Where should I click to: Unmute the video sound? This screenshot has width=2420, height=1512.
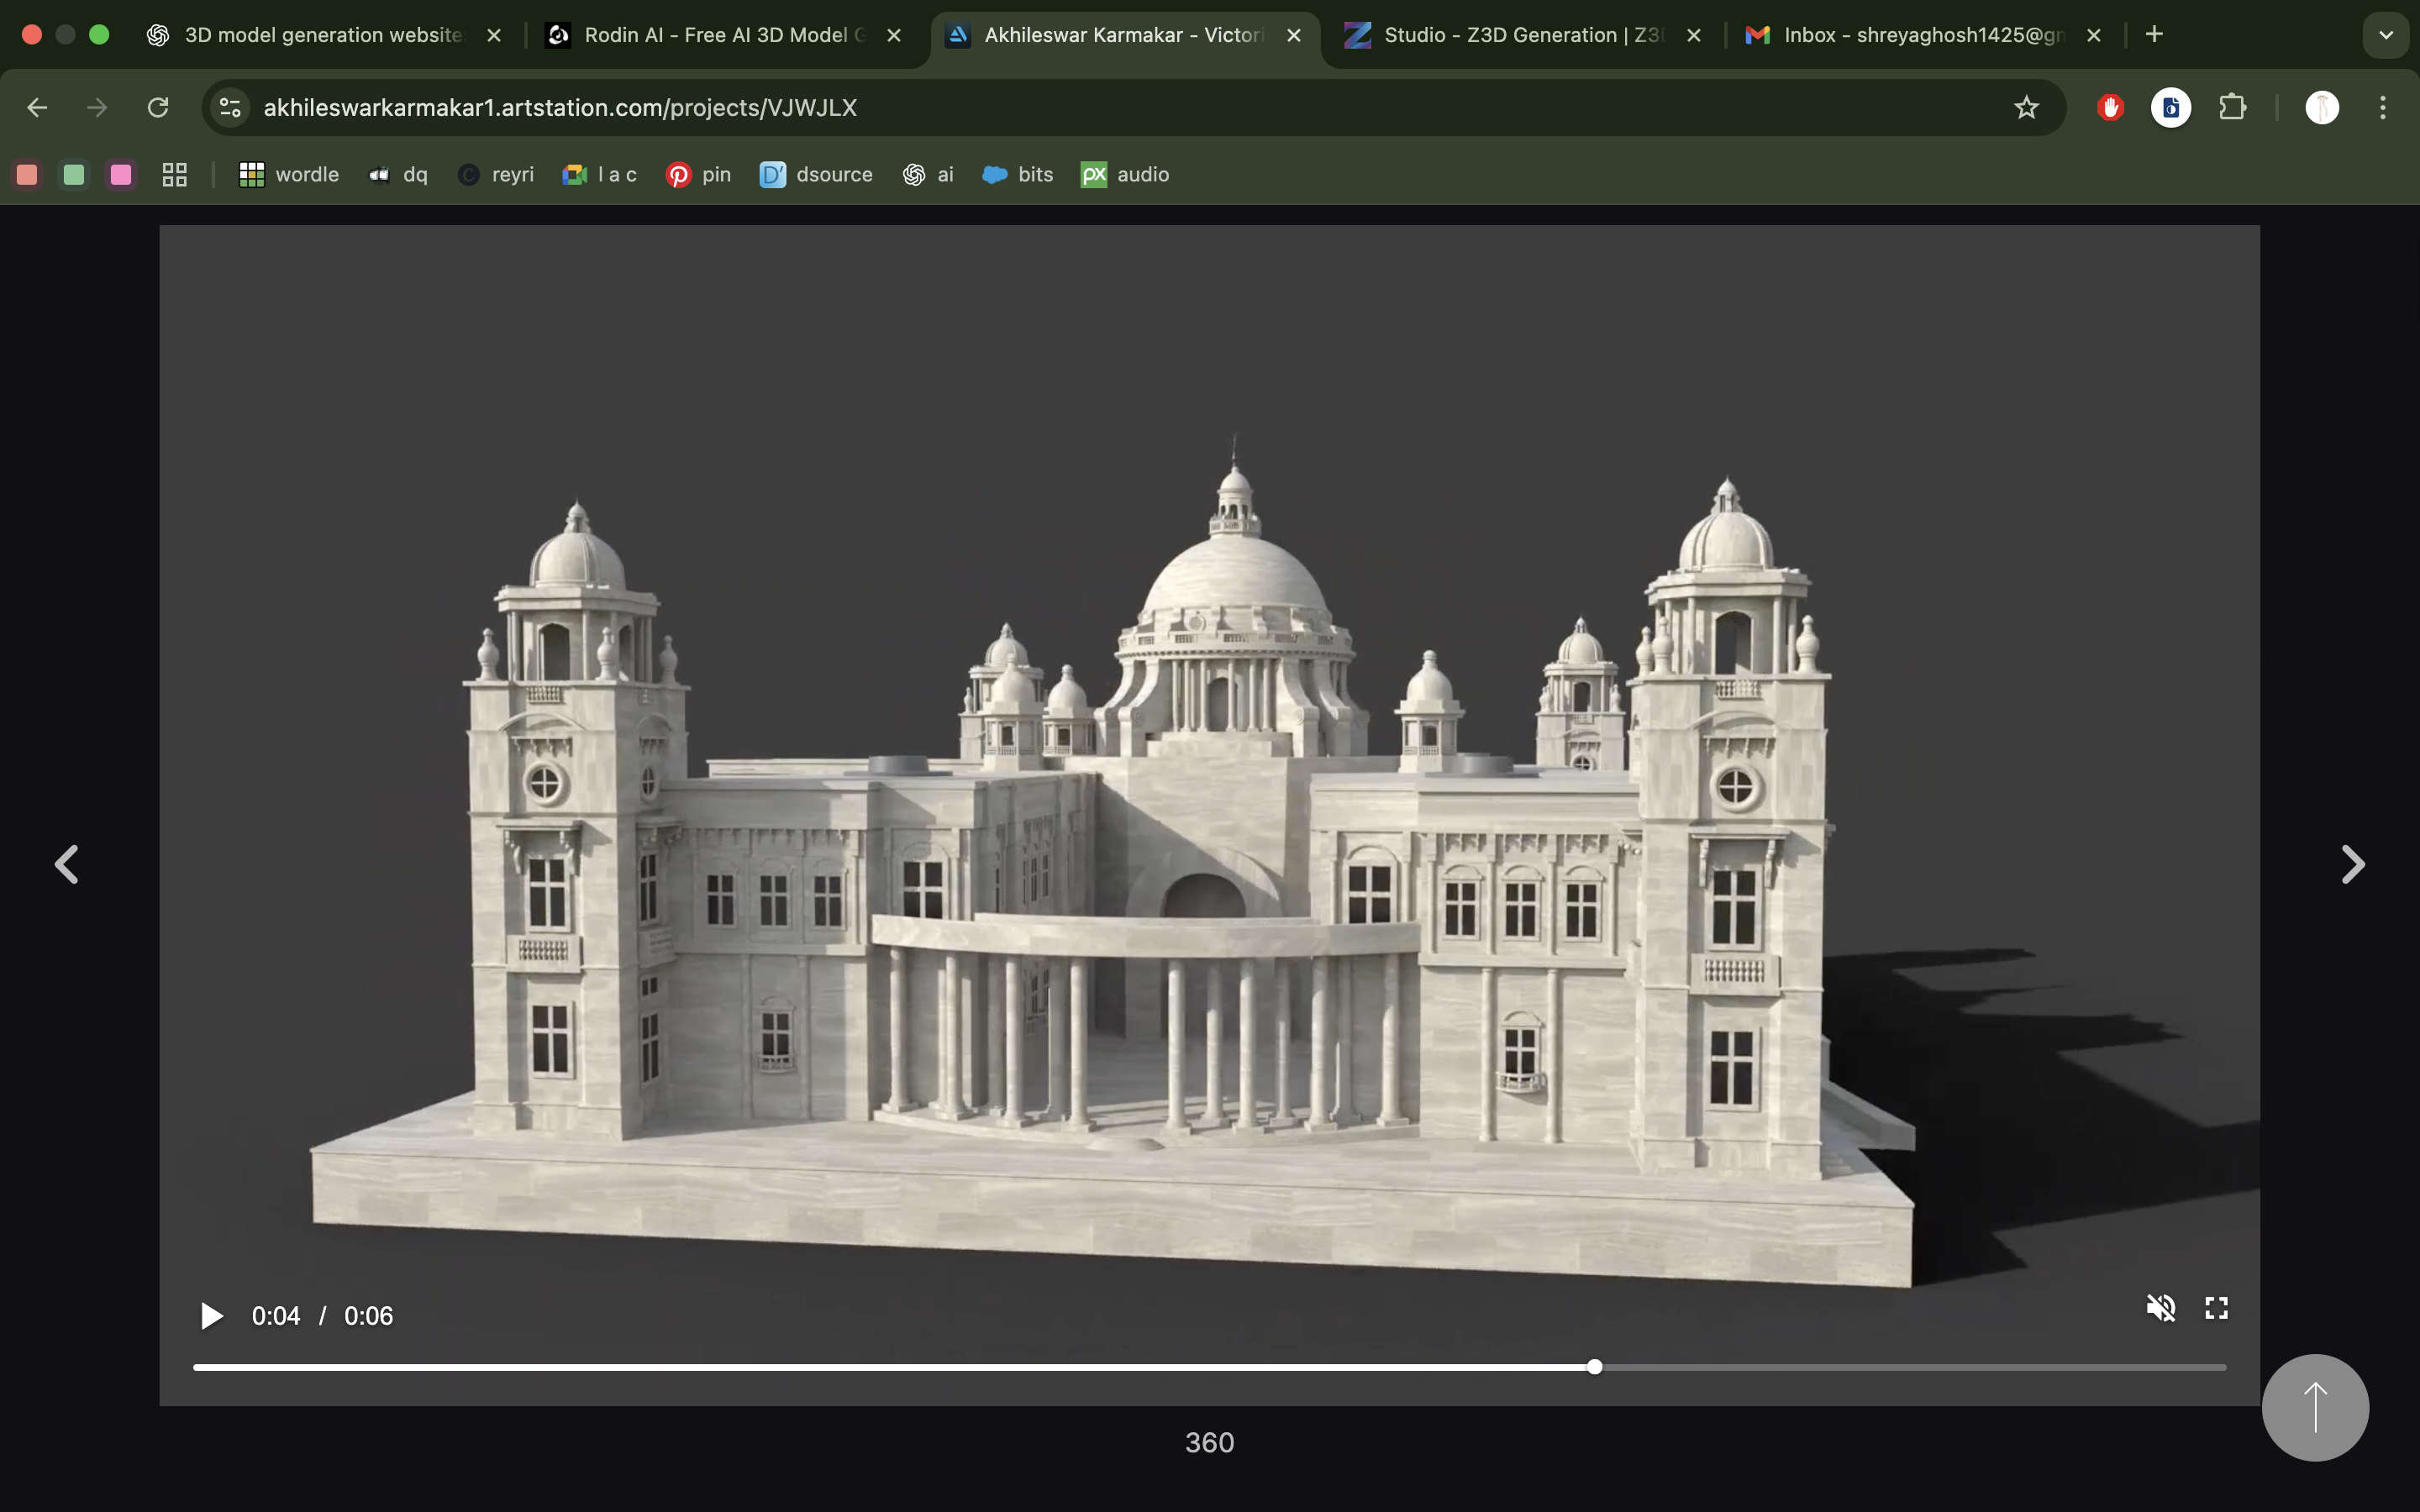pyautogui.click(x=2160, y=1308)
